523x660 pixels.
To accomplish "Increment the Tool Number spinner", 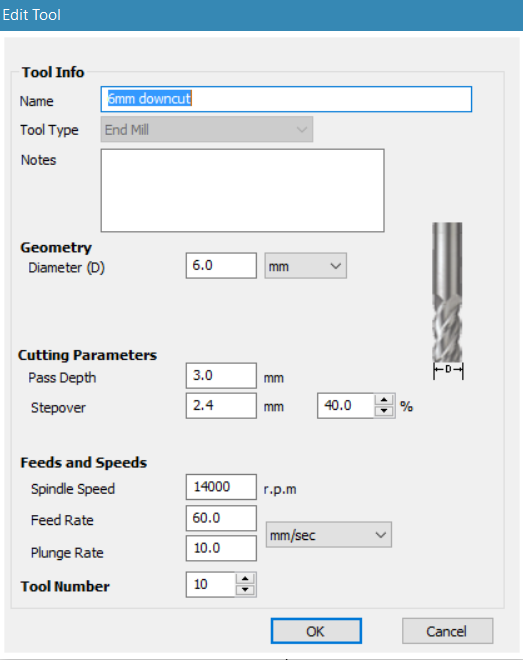I will tap(245, 578).
